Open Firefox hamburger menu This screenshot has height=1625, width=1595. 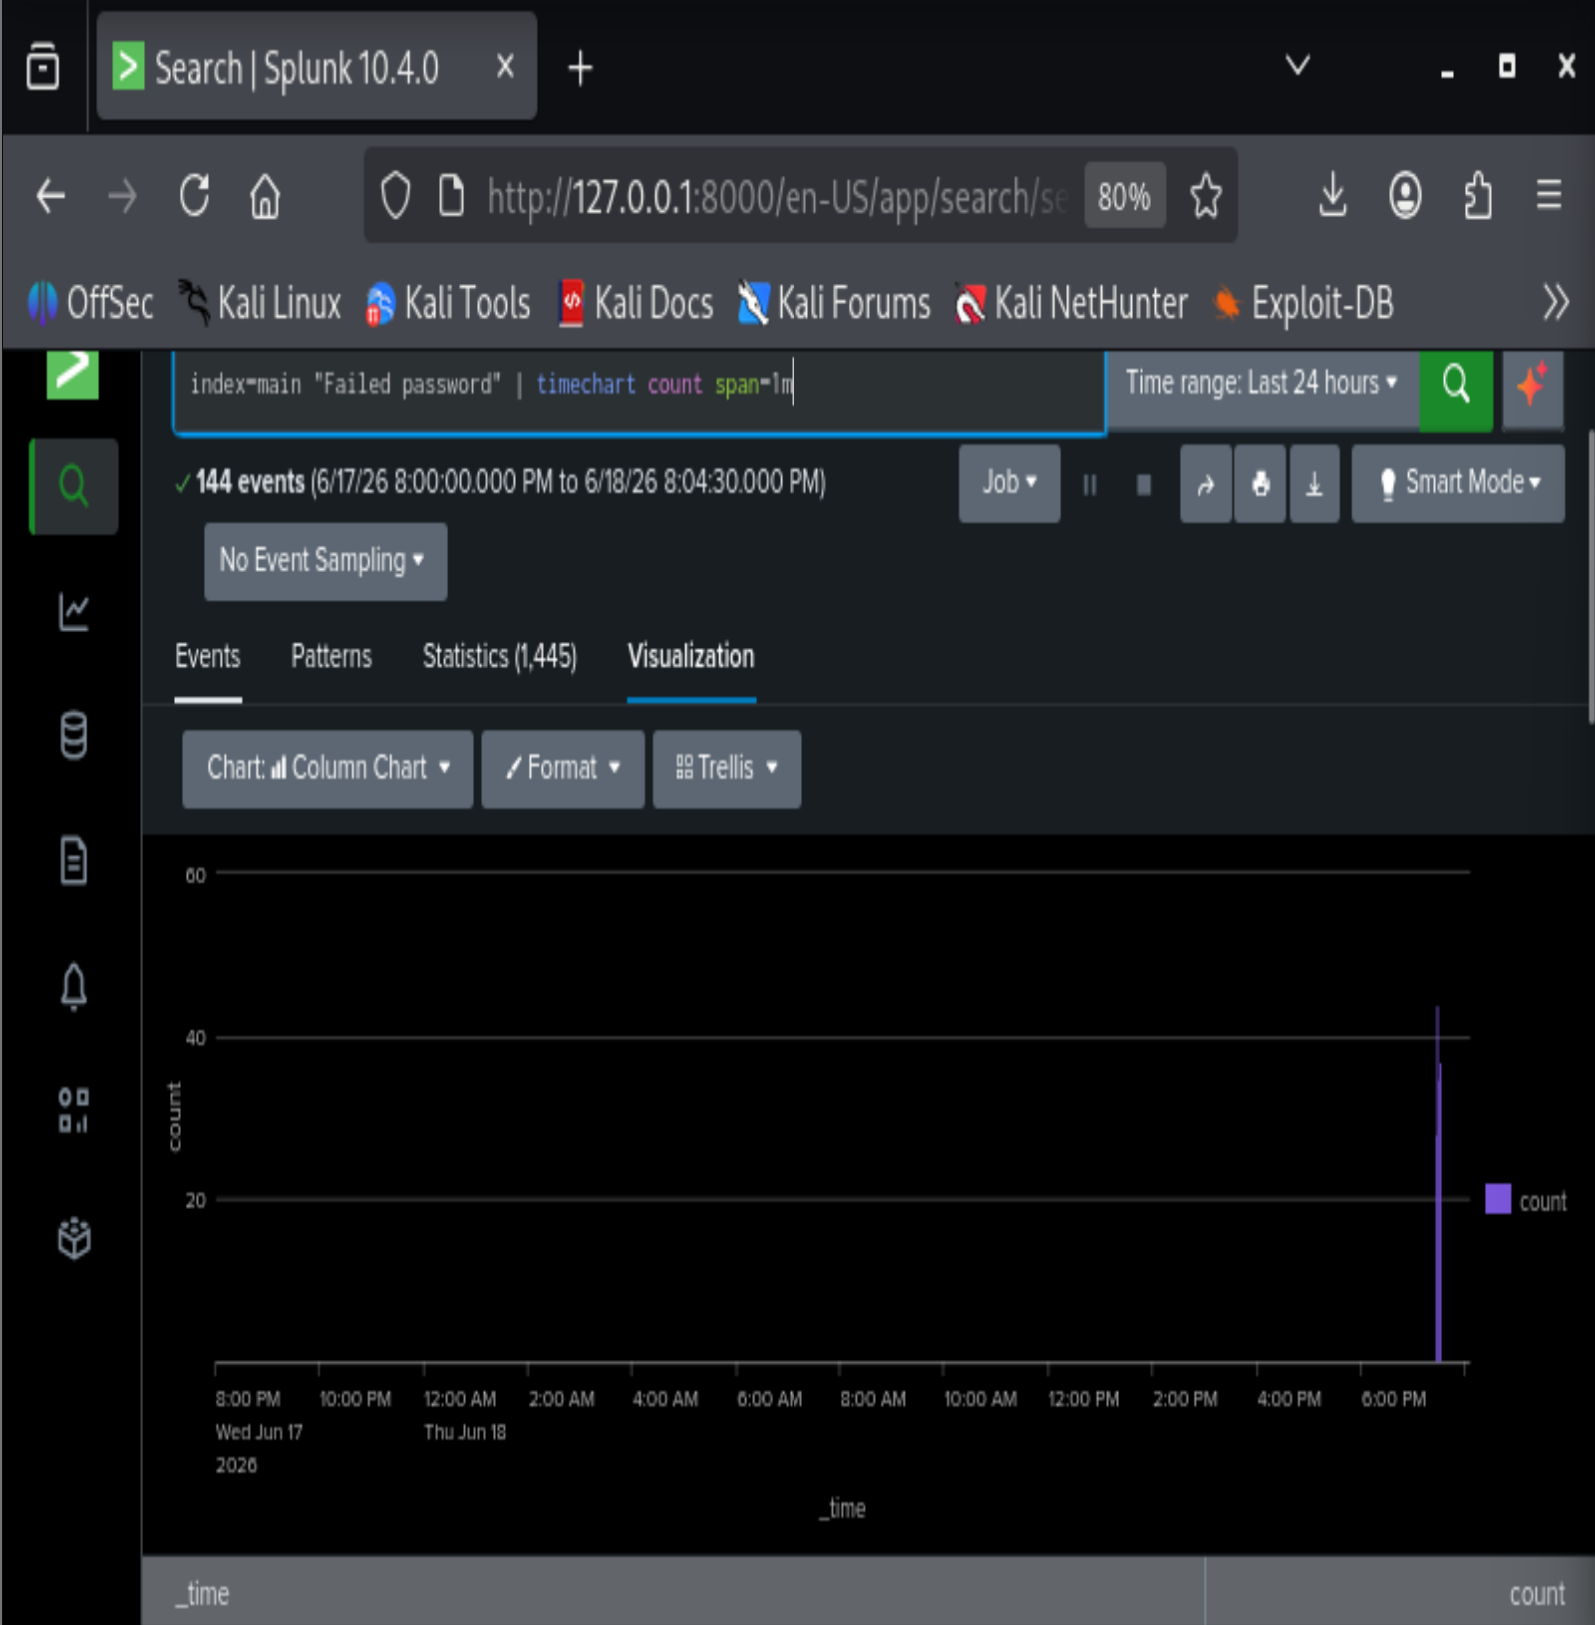[1549, 195]
